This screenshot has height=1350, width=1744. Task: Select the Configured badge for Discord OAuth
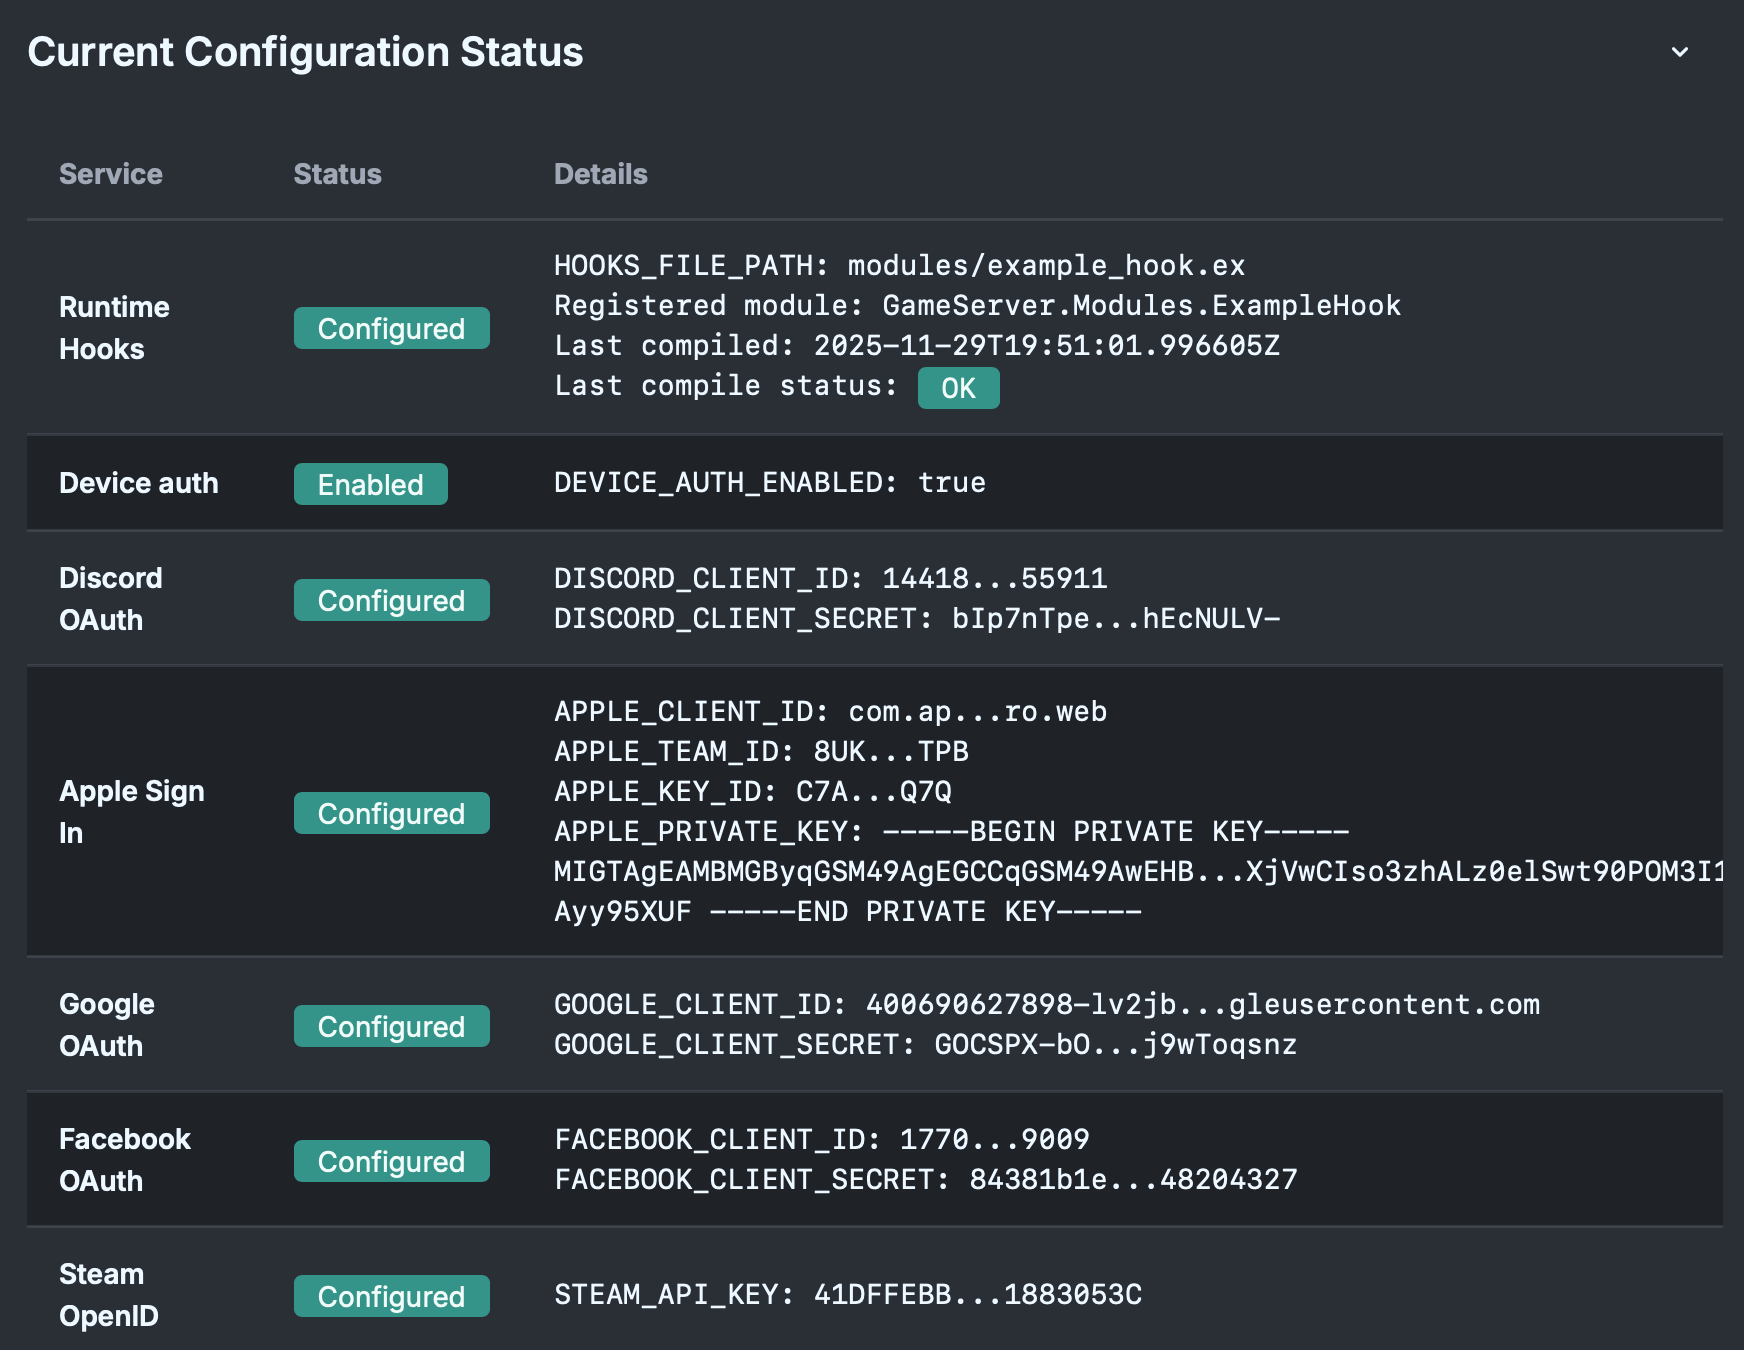pos(391,601)
